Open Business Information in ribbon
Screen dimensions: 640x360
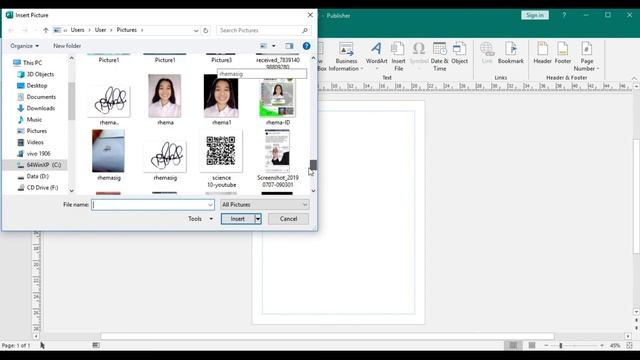click(x=346, y=56)
